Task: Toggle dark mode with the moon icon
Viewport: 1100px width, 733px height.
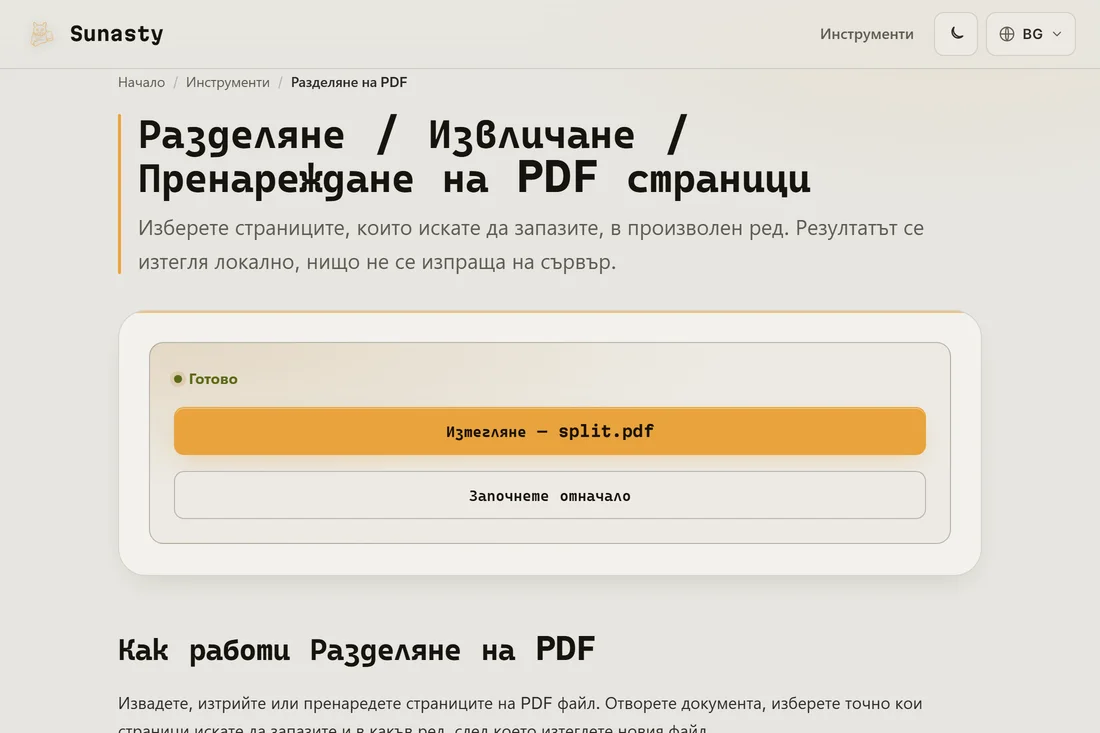Action: point(955,34)
